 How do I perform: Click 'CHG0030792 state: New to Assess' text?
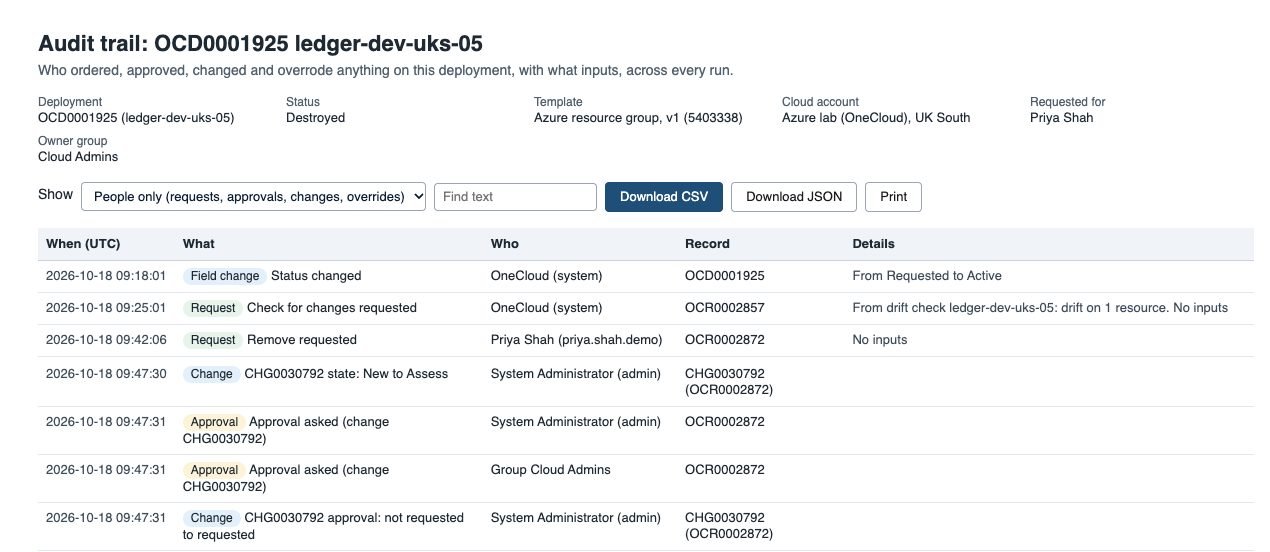347,374
